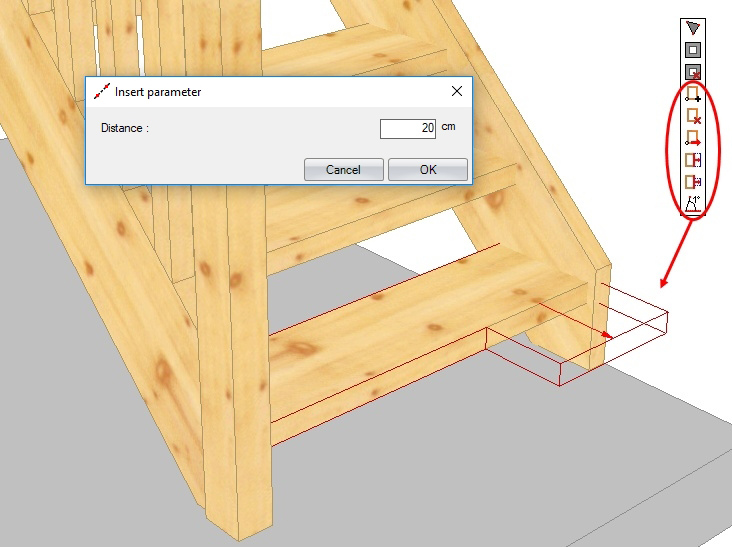Click the gray square frame with red X
The width and height of the screenshot is (732, 547).
pyautogui.click(x=693, y=72)
